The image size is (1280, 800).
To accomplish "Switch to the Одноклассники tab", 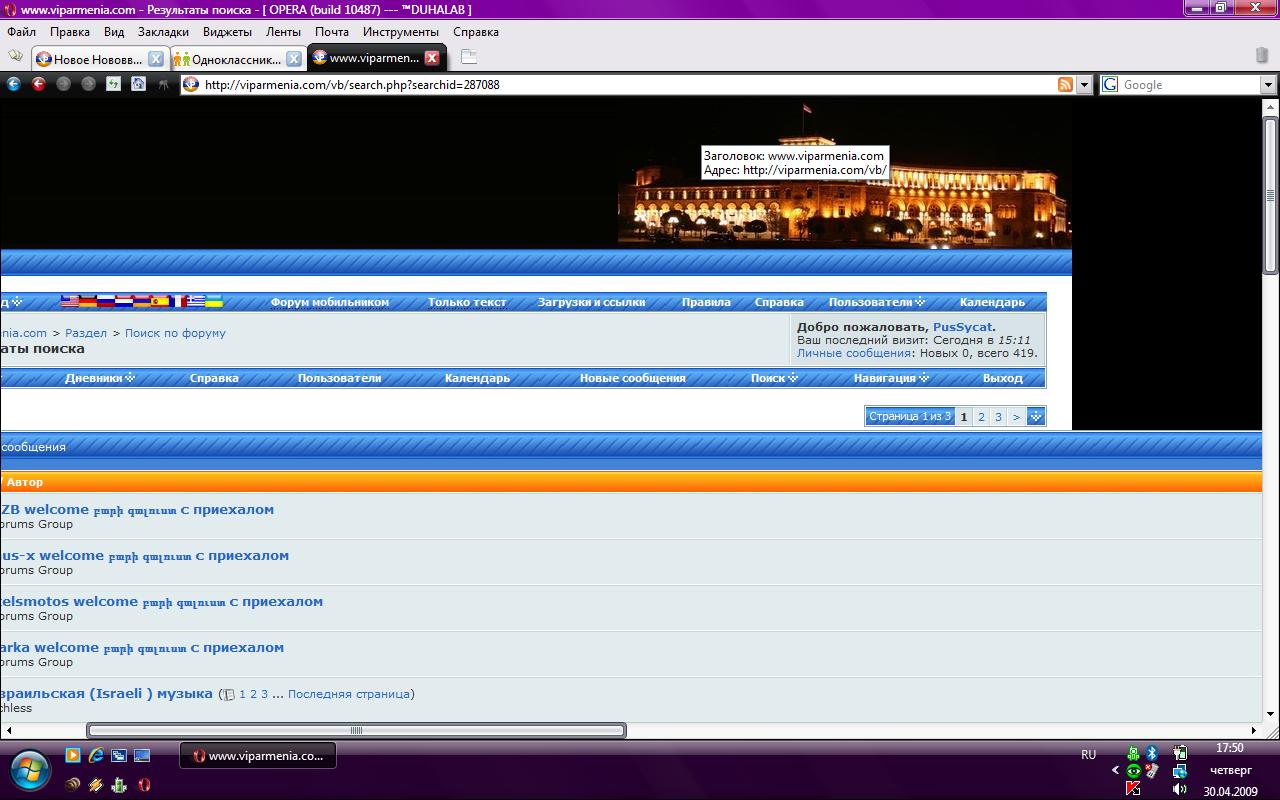I will click(x=236, y=59).
